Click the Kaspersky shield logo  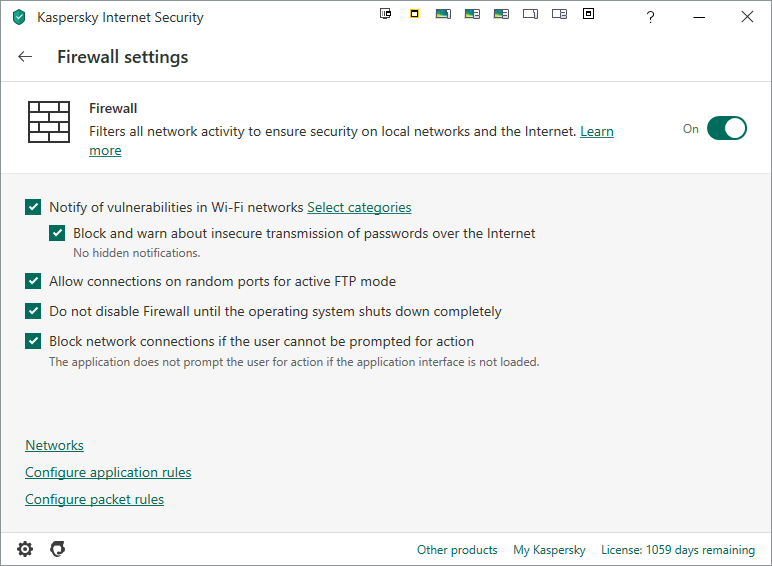pos(19,17)
